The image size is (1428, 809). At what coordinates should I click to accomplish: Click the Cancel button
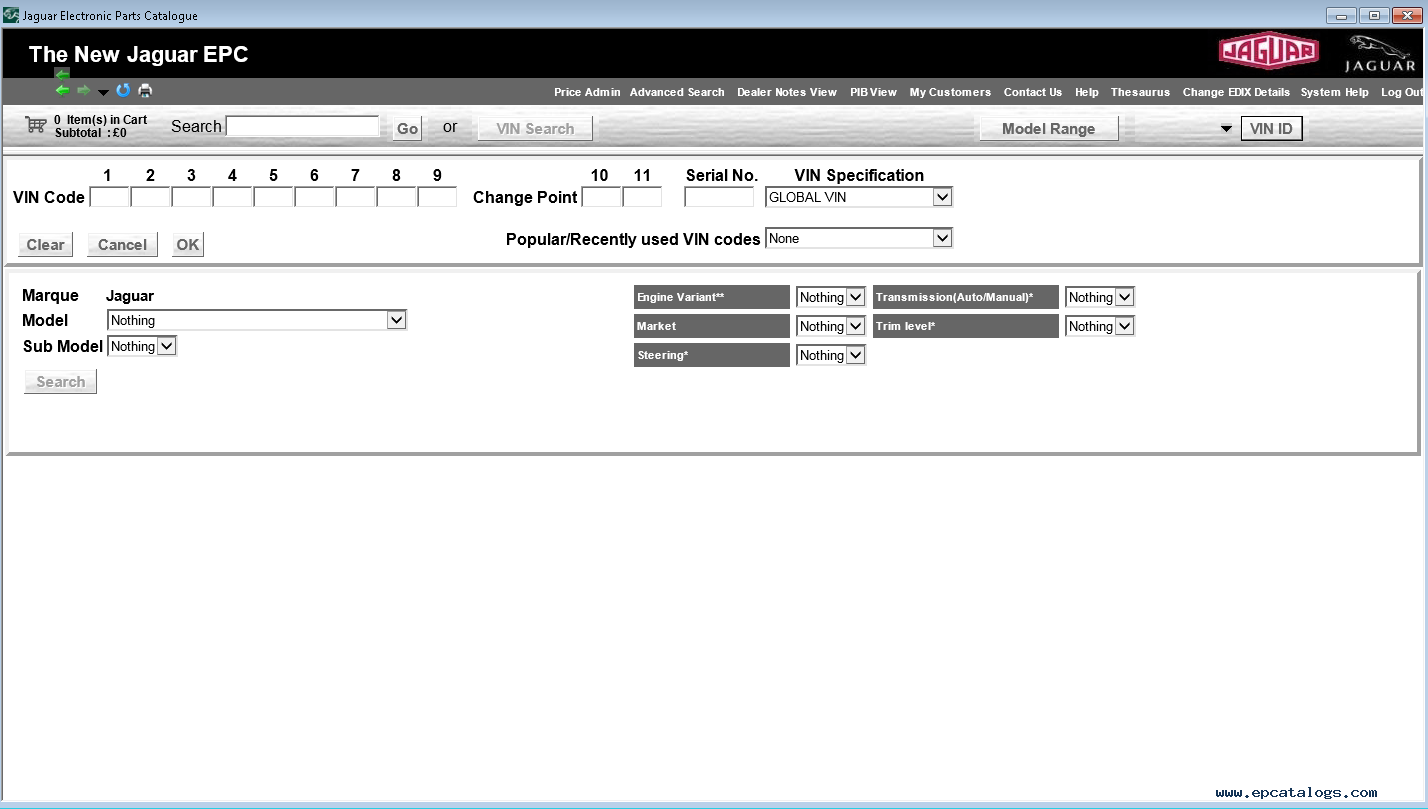(122, 245)
